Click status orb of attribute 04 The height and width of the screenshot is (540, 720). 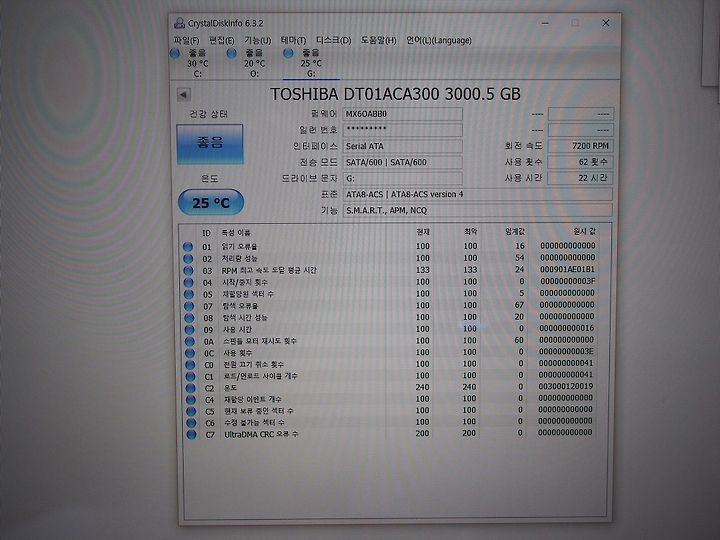tap(189, 282)
